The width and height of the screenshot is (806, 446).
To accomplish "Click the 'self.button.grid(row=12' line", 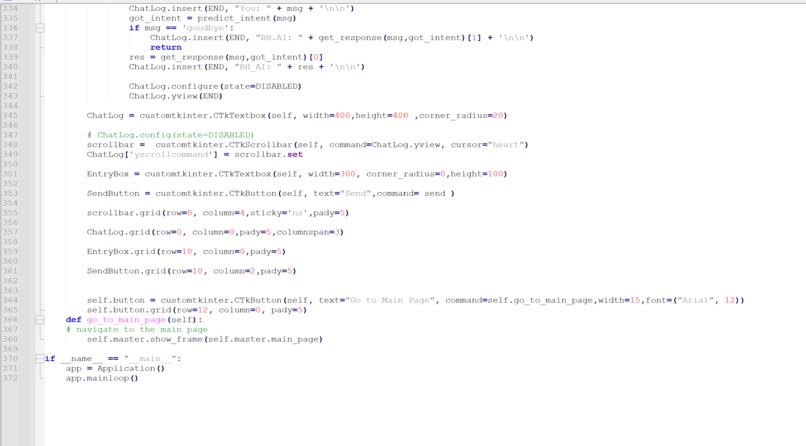I will tap(196, 310).
